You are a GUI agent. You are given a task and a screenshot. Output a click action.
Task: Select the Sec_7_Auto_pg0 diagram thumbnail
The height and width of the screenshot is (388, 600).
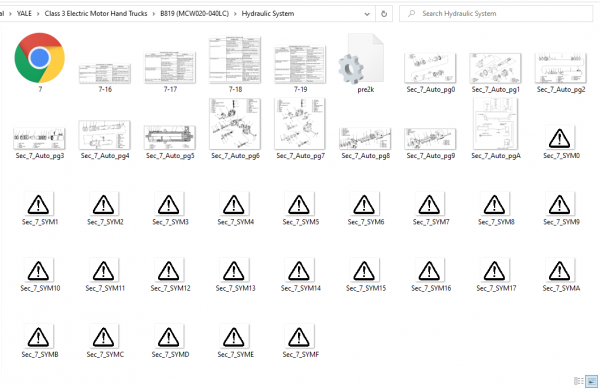pos(430,68)
